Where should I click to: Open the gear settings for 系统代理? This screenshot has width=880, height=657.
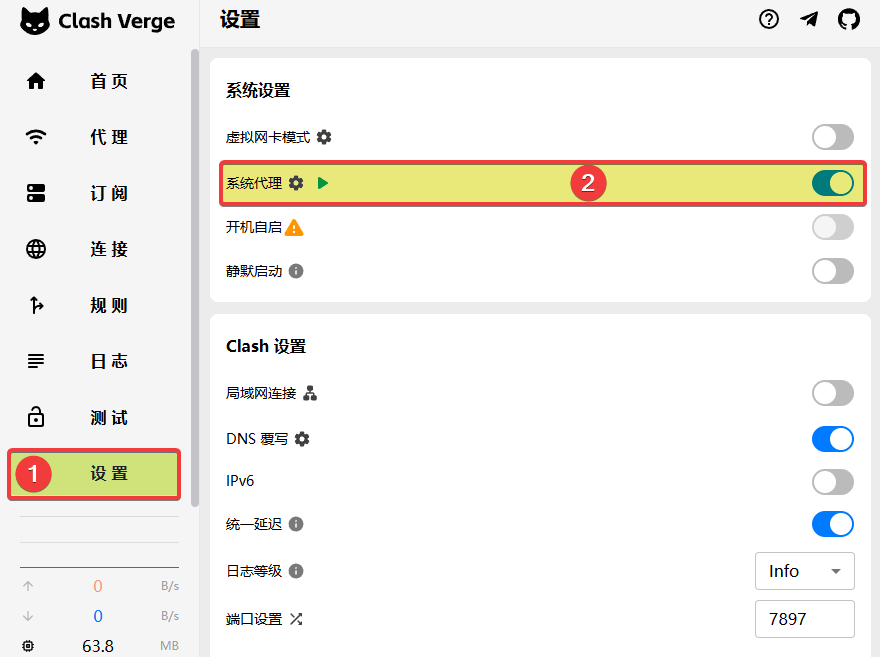tap(296, 183)
